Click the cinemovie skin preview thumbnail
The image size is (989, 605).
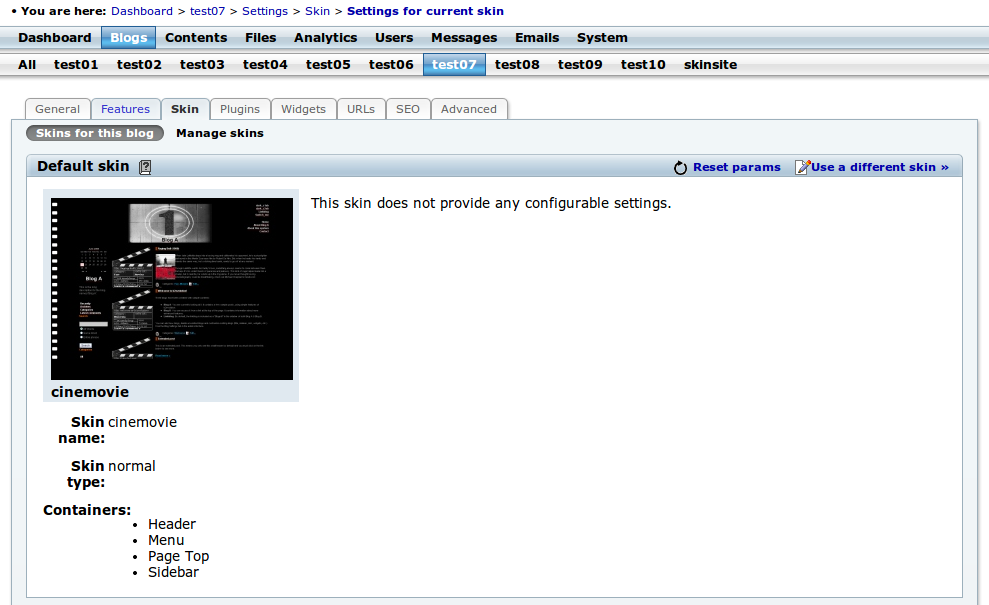[172, 289]
